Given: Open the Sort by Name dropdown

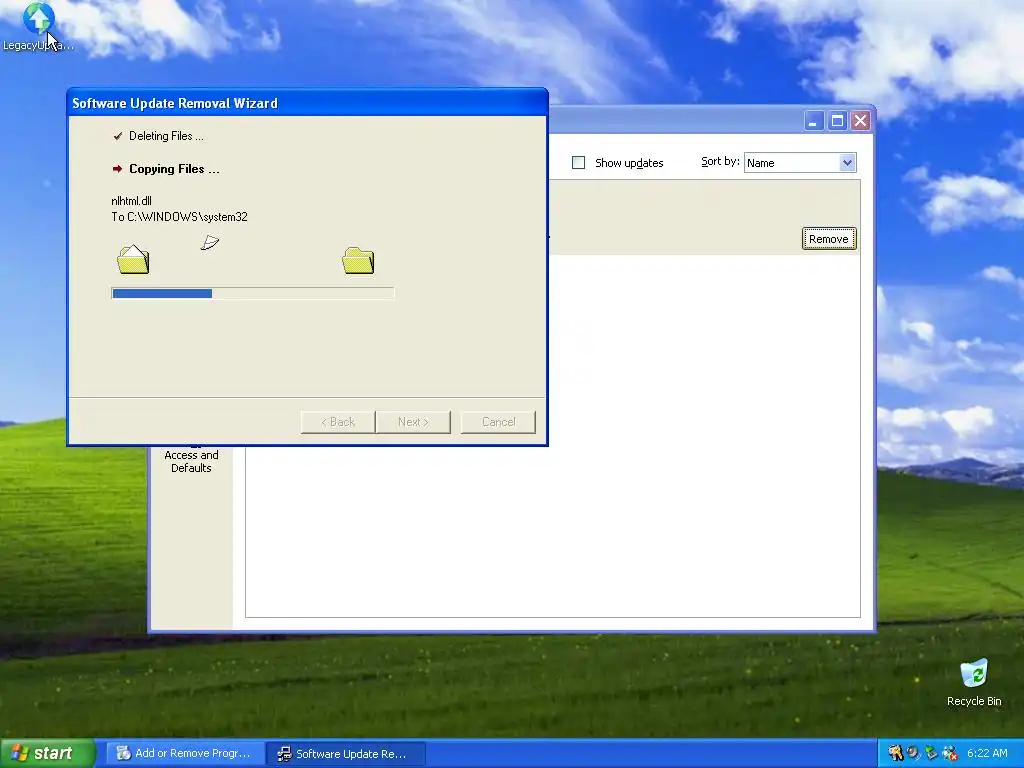Looking at the screenshot, I should 799,163.
